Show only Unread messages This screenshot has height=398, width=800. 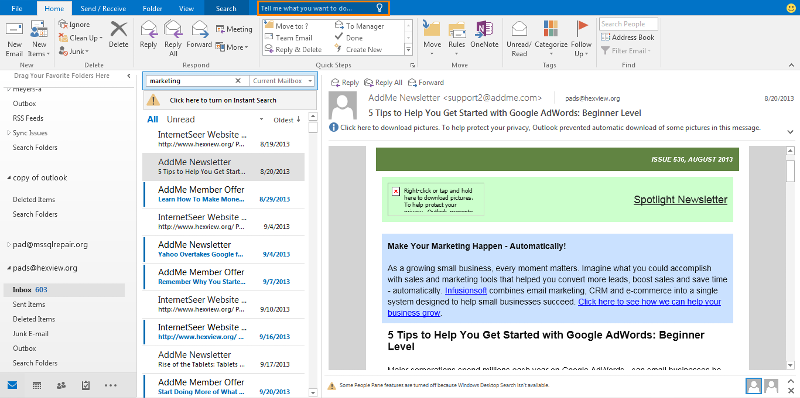point(181,119)
